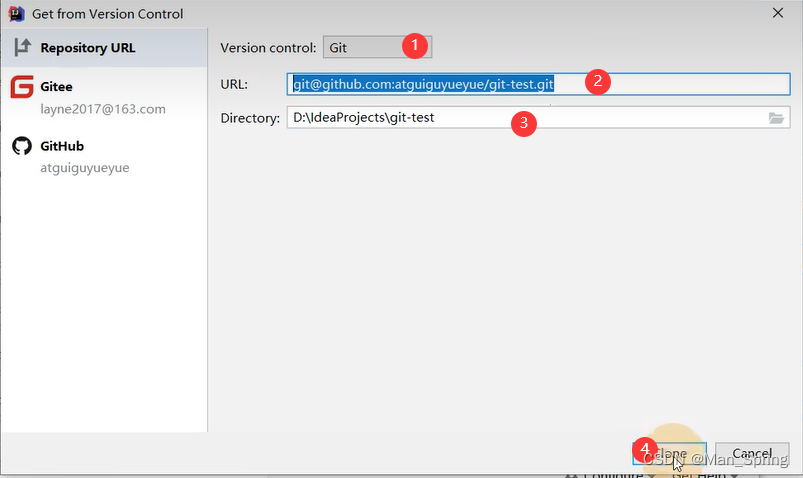Open the Gitee account entry

(x=104, y=97)
